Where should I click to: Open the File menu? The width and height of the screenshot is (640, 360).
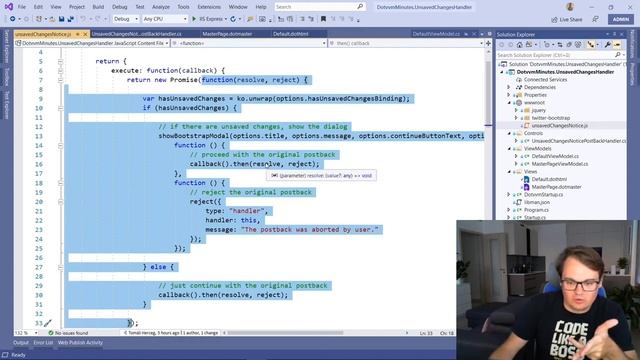pos(22,7)
